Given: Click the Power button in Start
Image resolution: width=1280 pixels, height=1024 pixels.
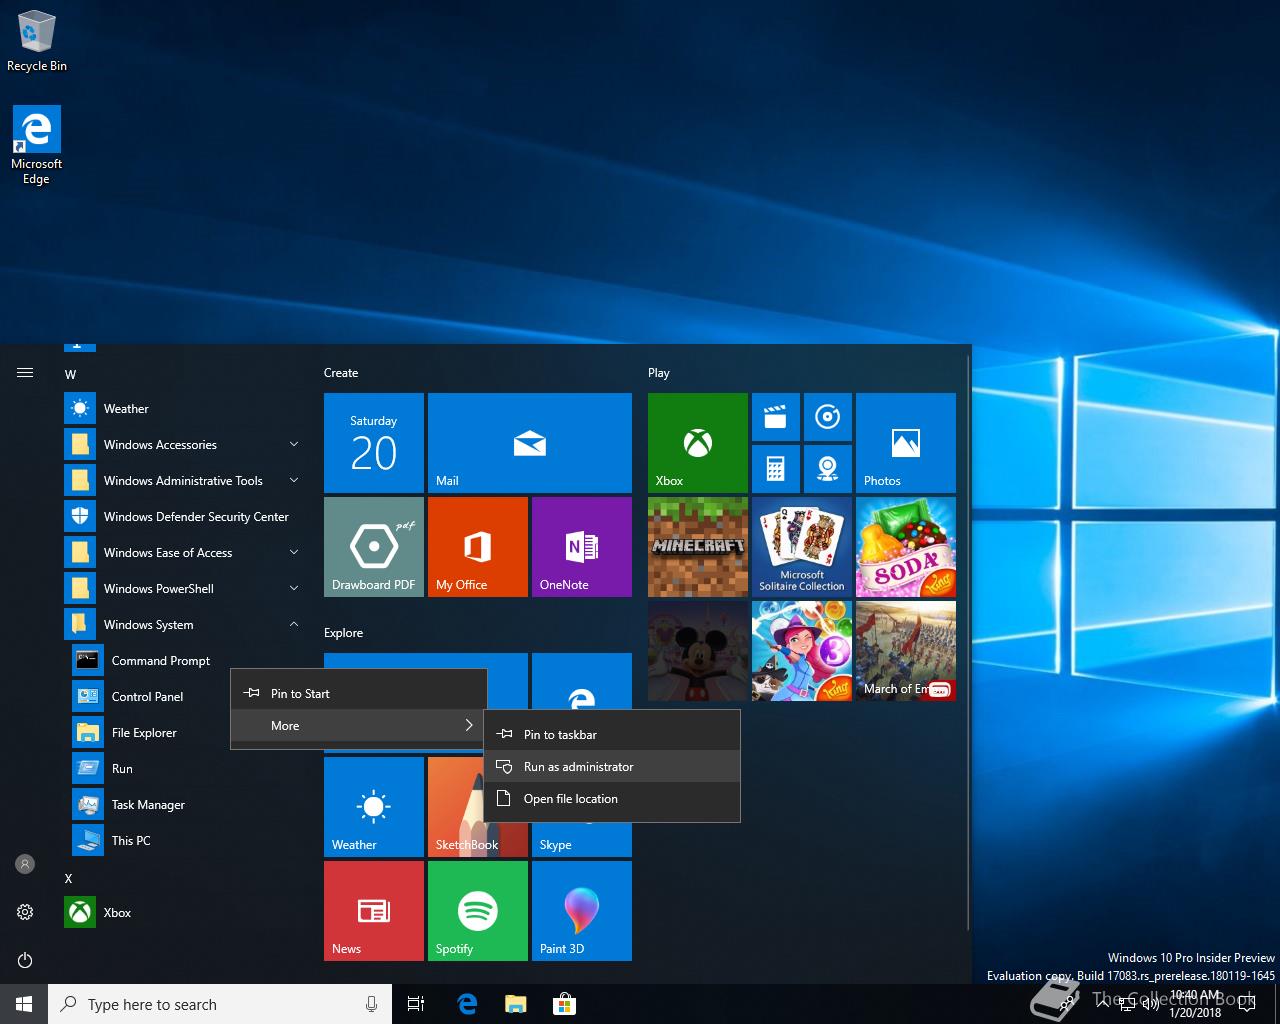Looking at the screenshot, I should 25,959.
